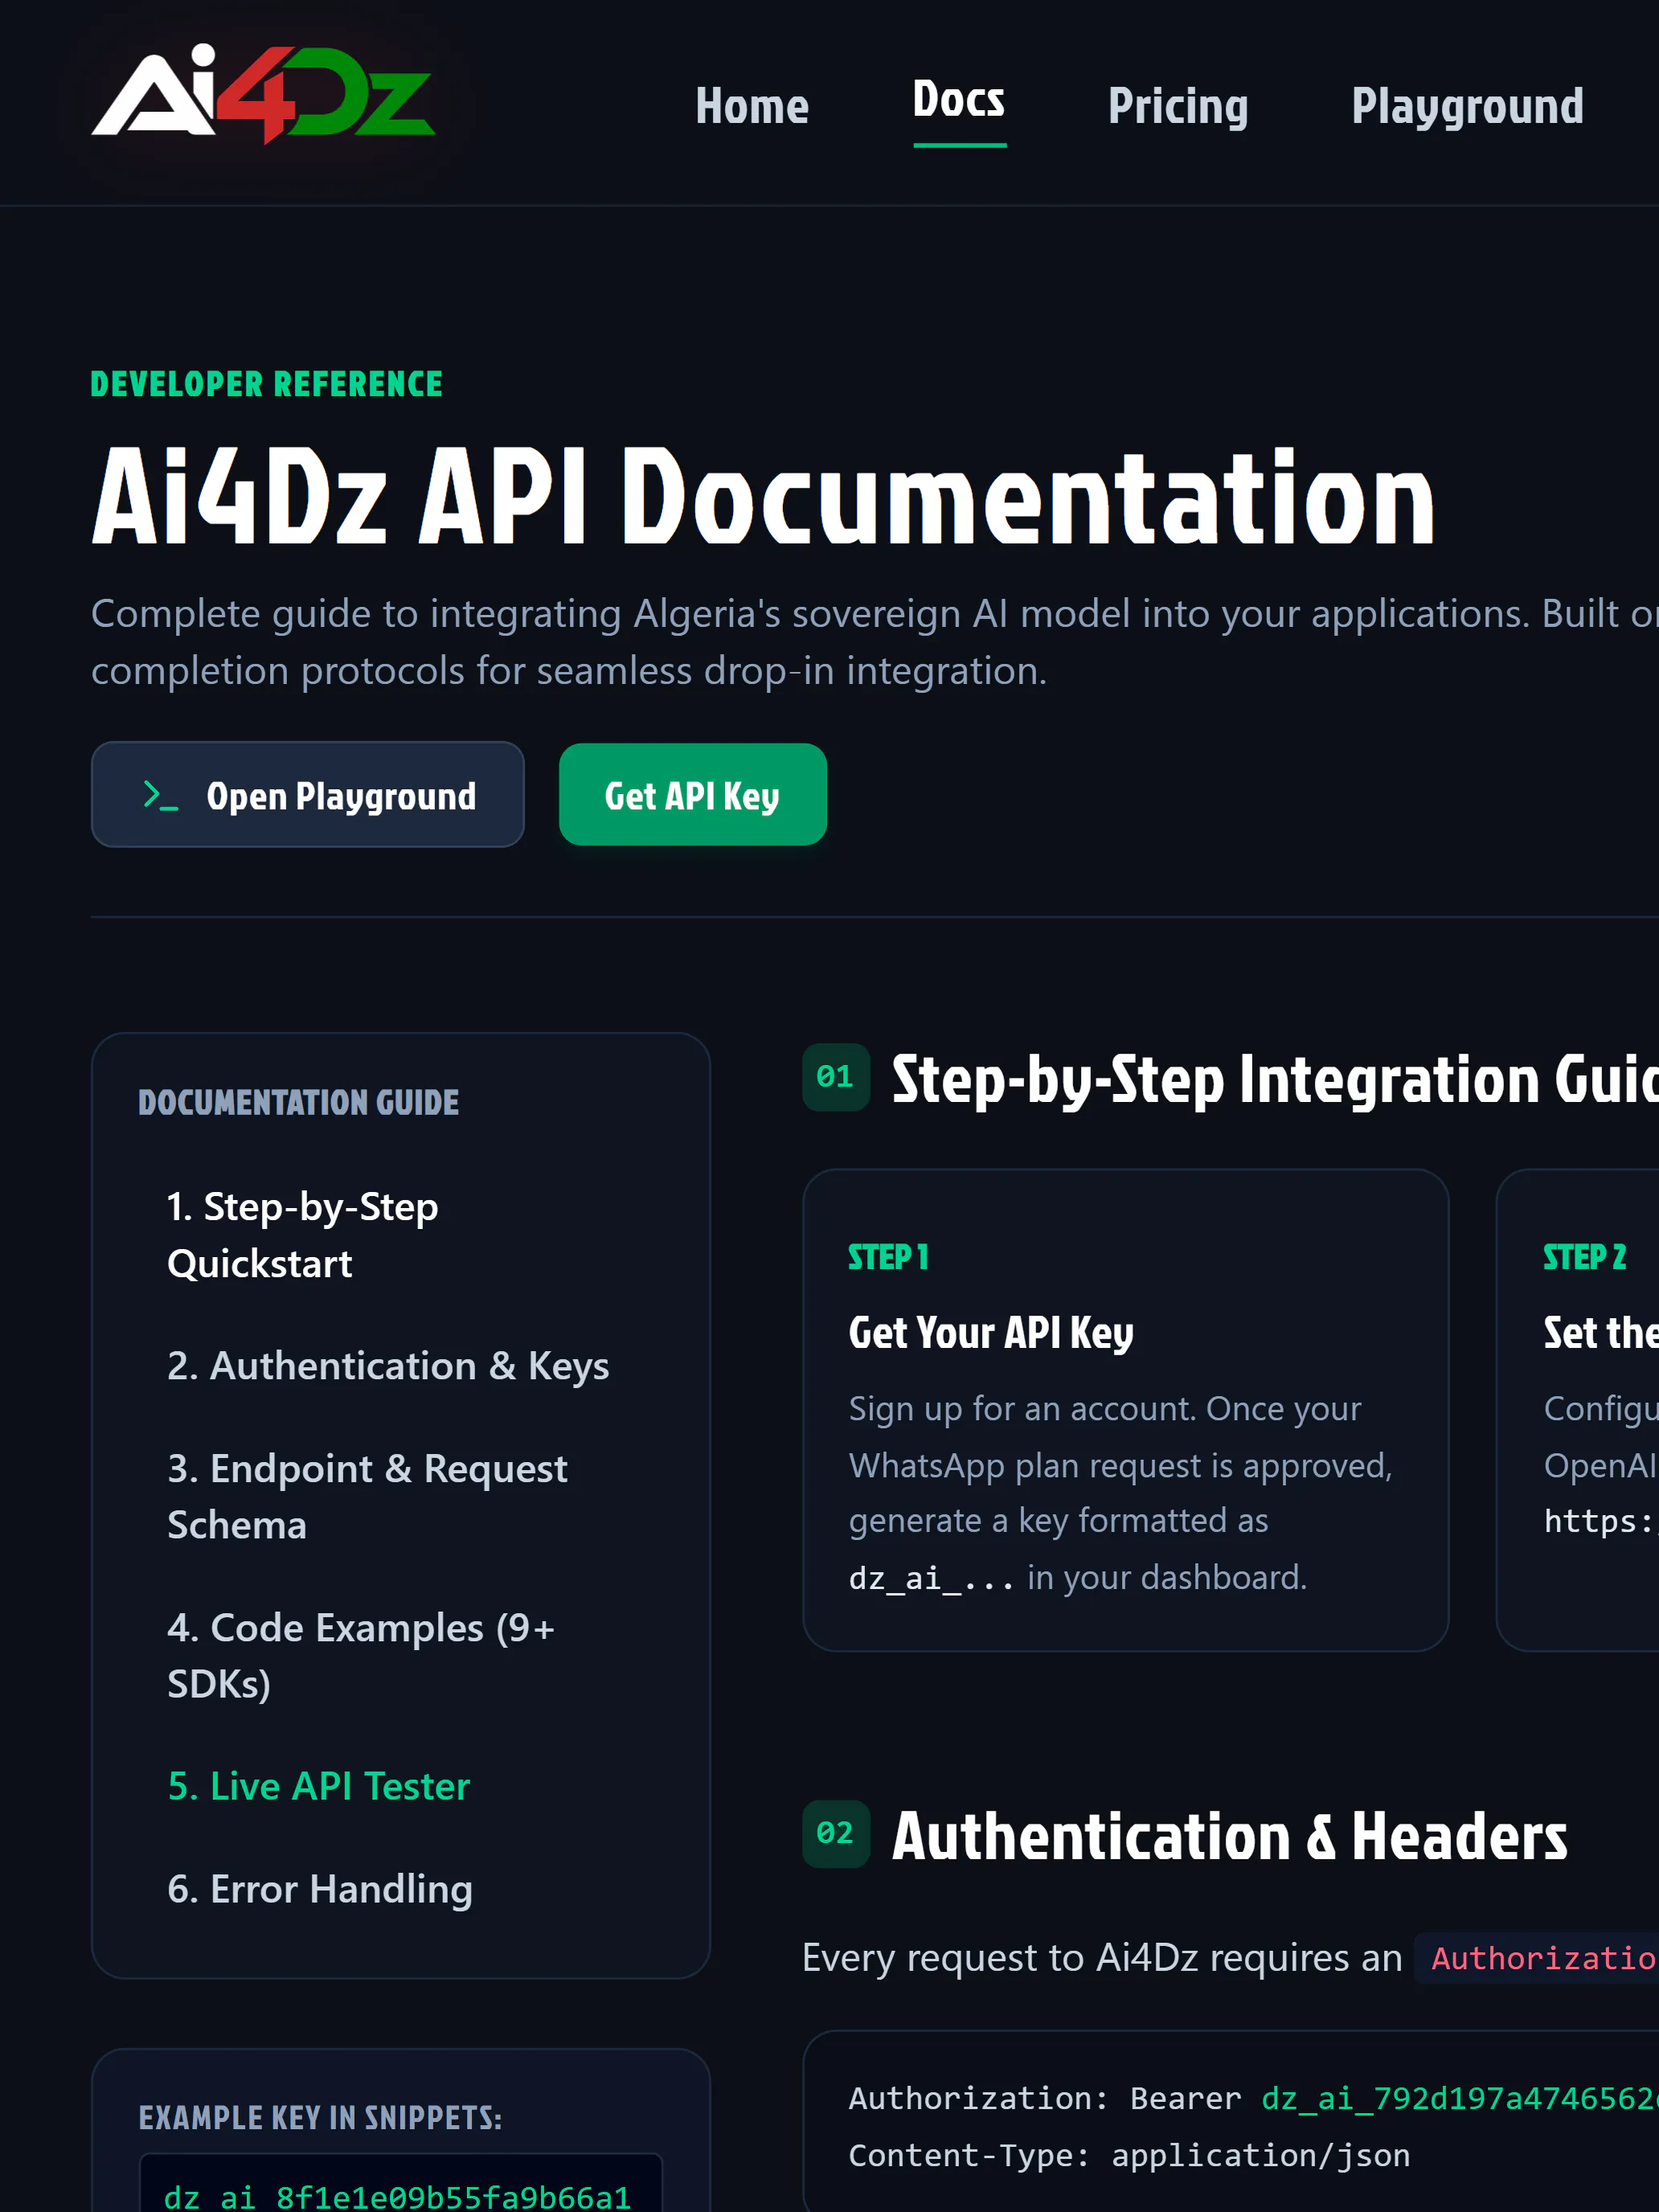
Task: Click the Ai4Dz logo
Action: click(x=264, y=94)
